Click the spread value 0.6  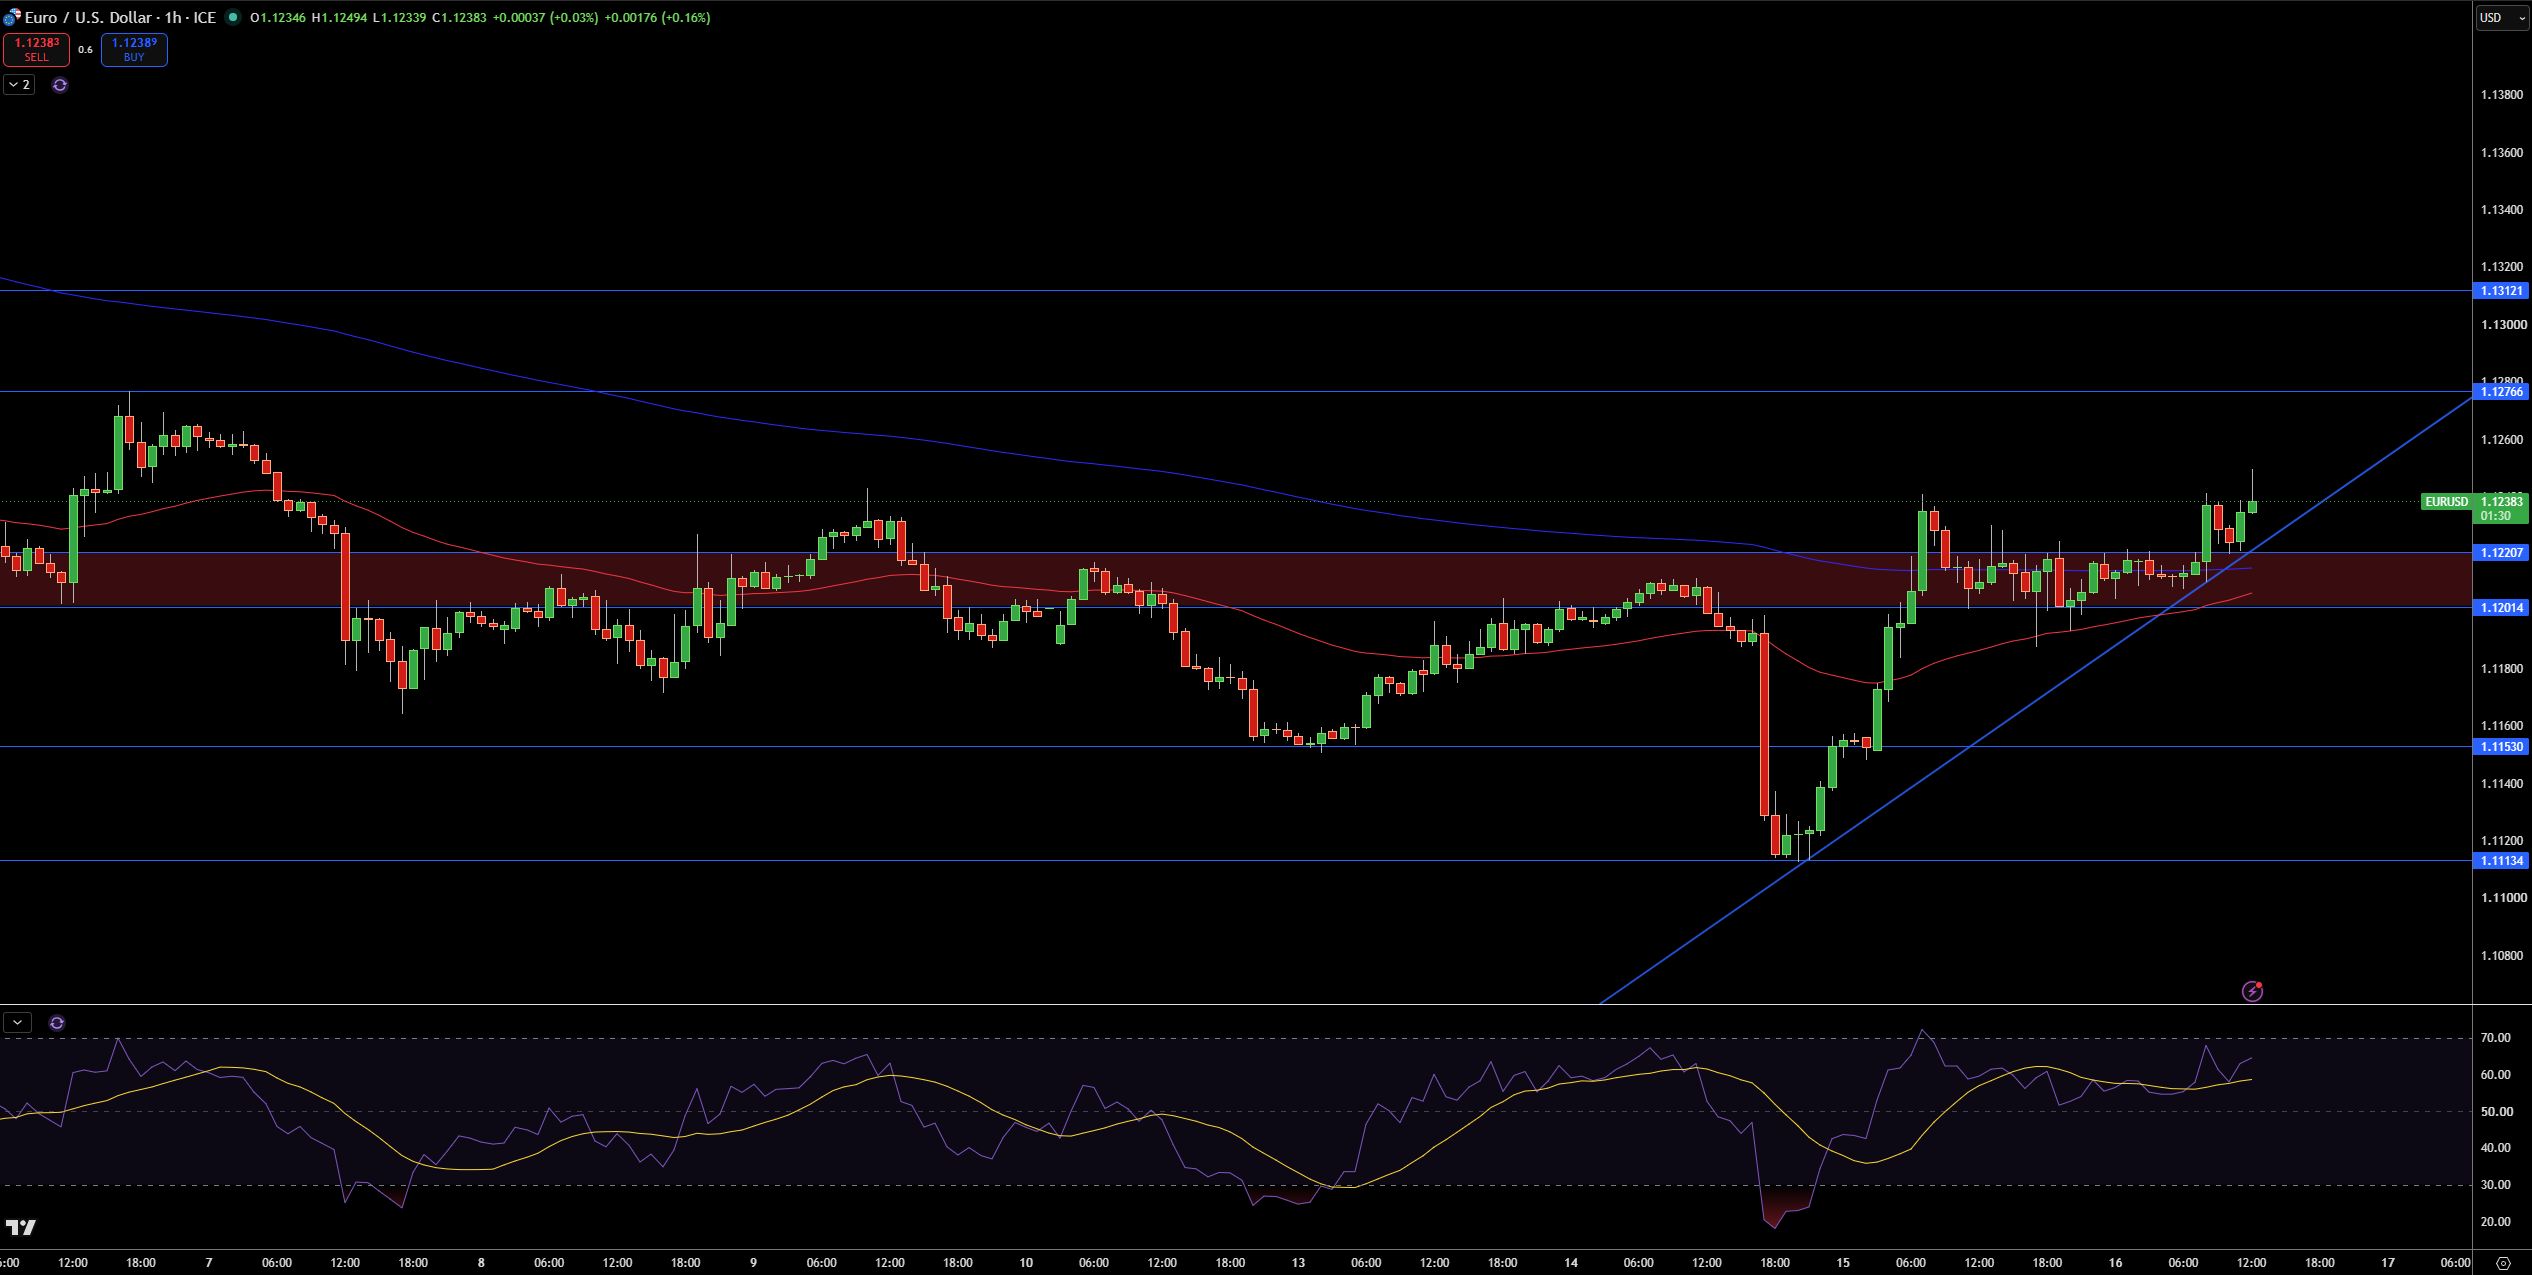click(x=85, y=50)
